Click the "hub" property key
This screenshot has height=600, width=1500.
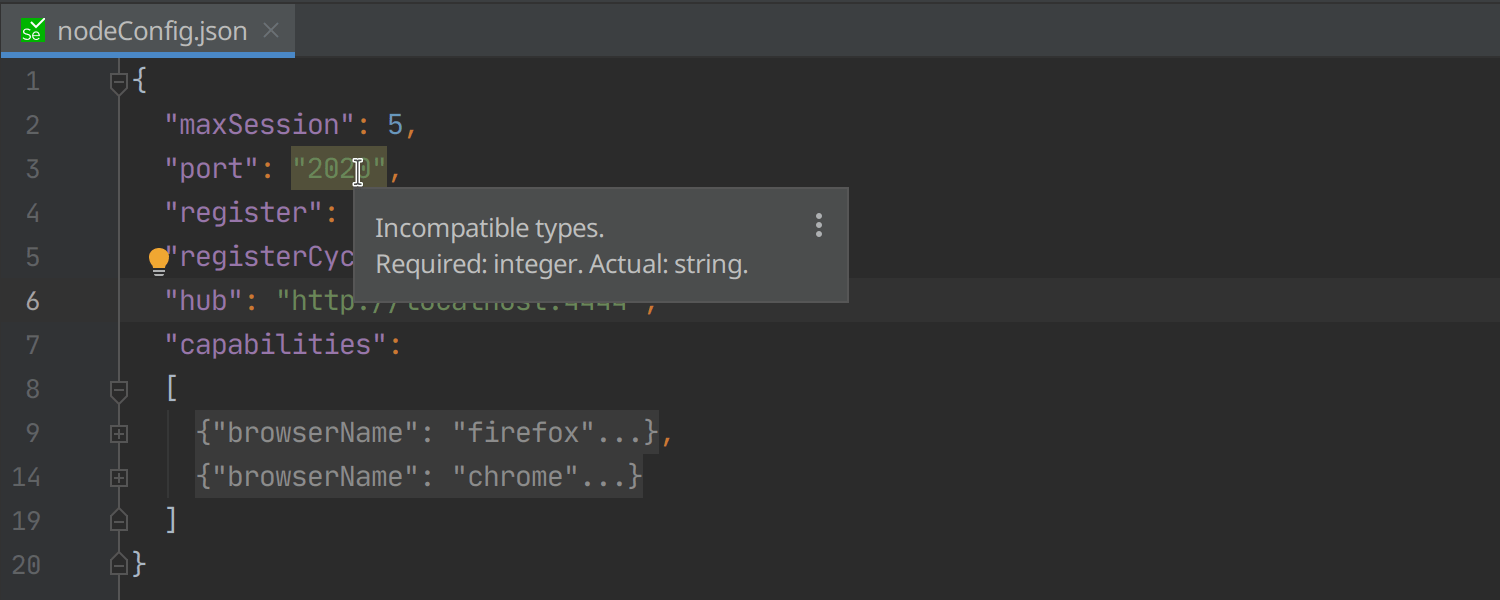click(x=204, y=301)
